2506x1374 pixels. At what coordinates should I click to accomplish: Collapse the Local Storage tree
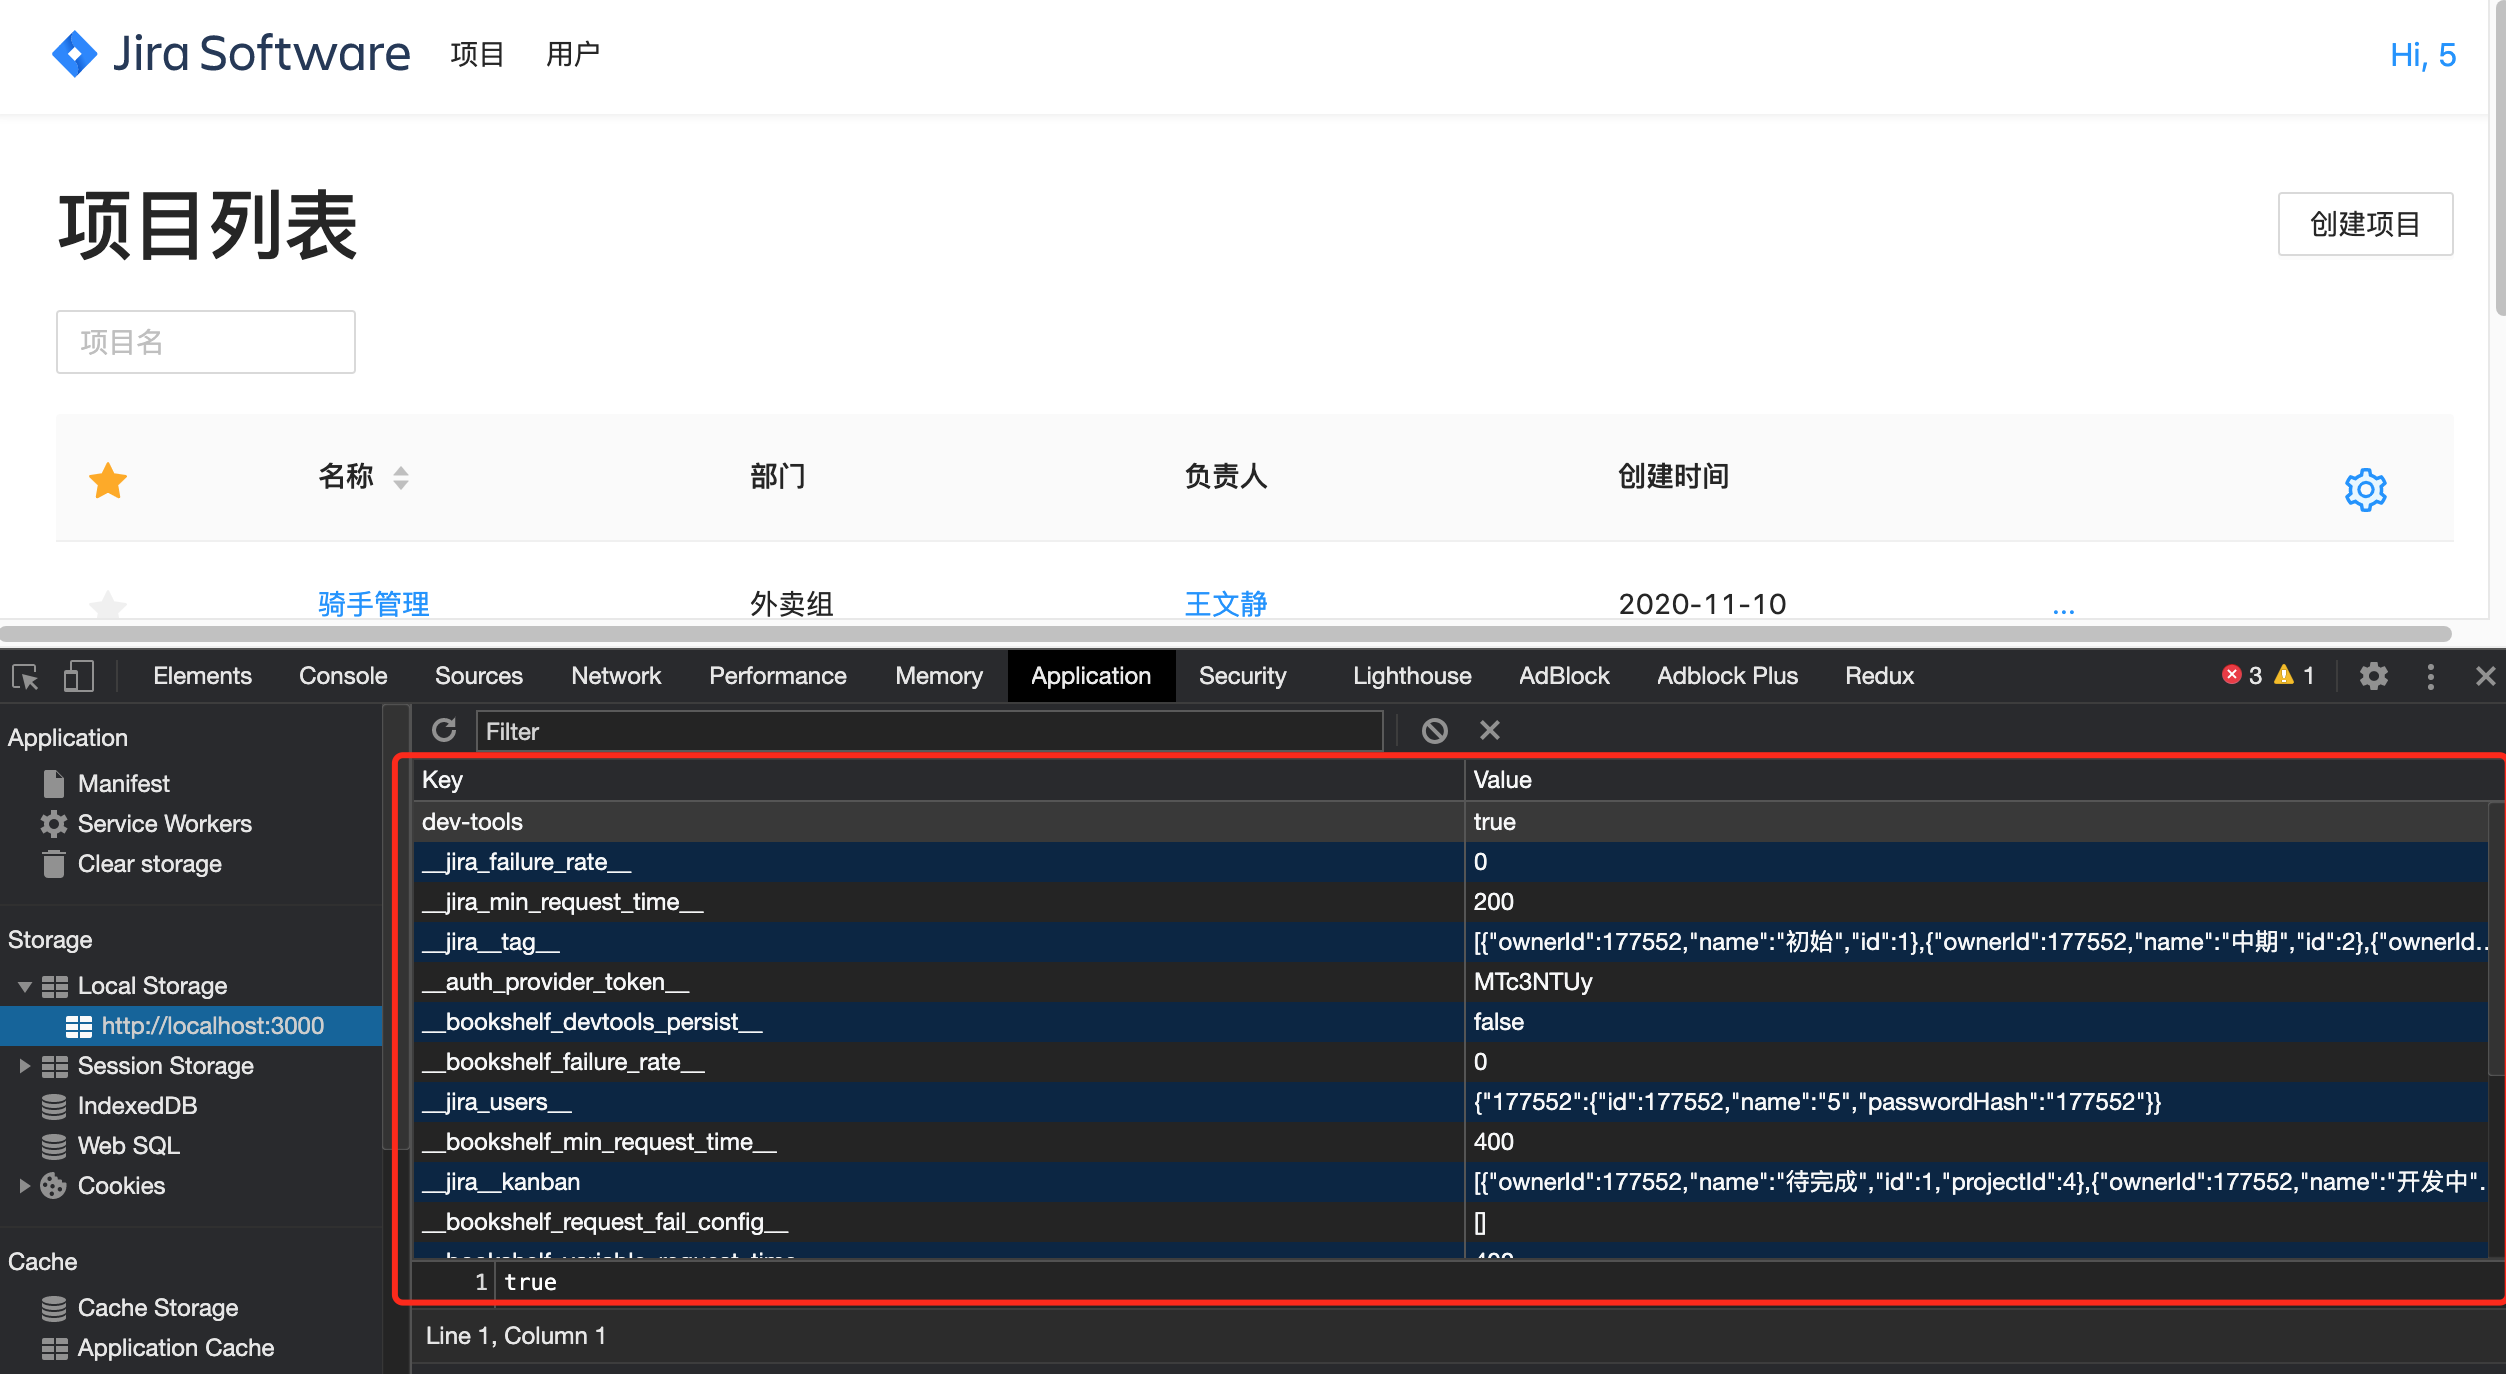coord(24,985)
